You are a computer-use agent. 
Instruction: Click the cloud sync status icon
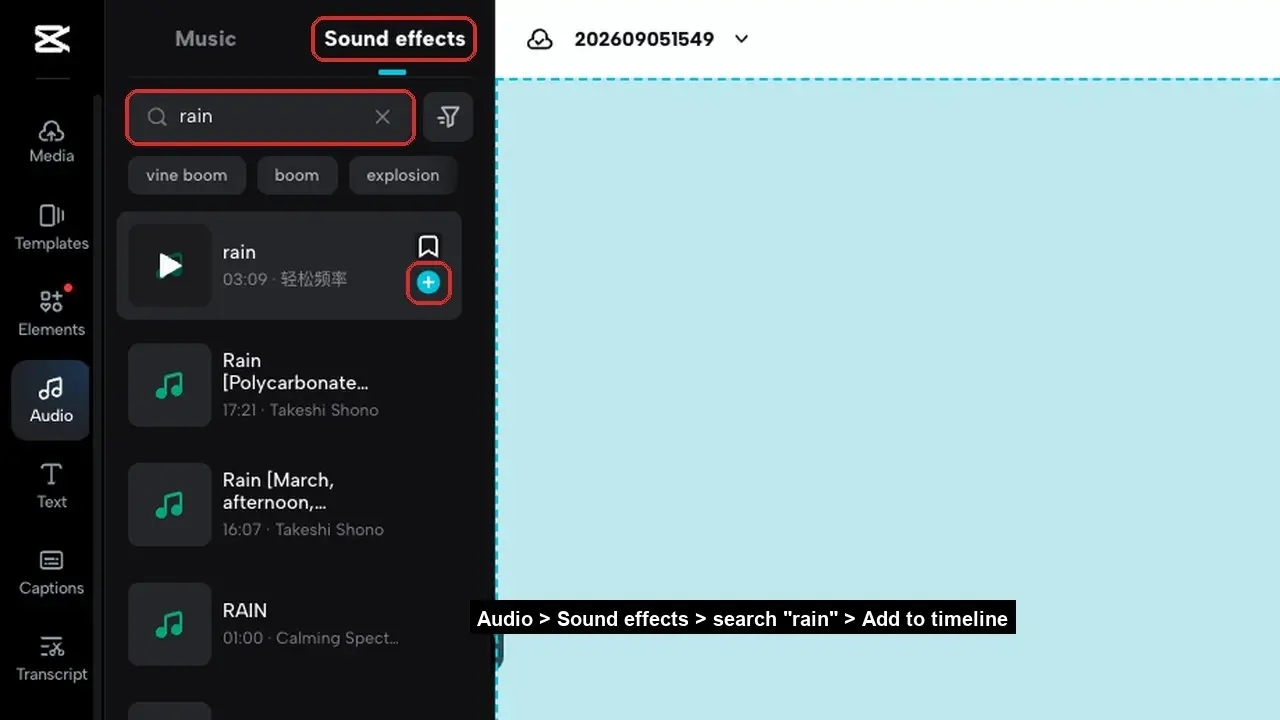pyautogui.click(x=540, y=39)
